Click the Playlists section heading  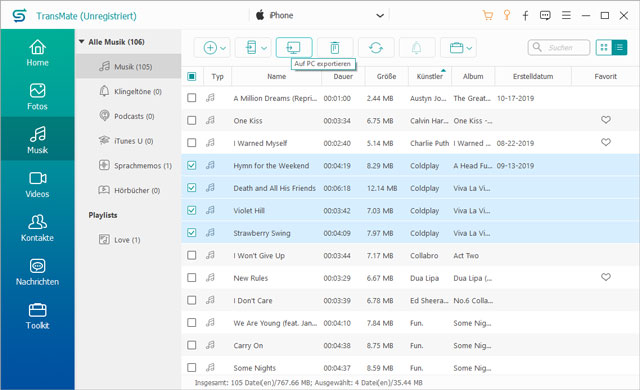103,215
